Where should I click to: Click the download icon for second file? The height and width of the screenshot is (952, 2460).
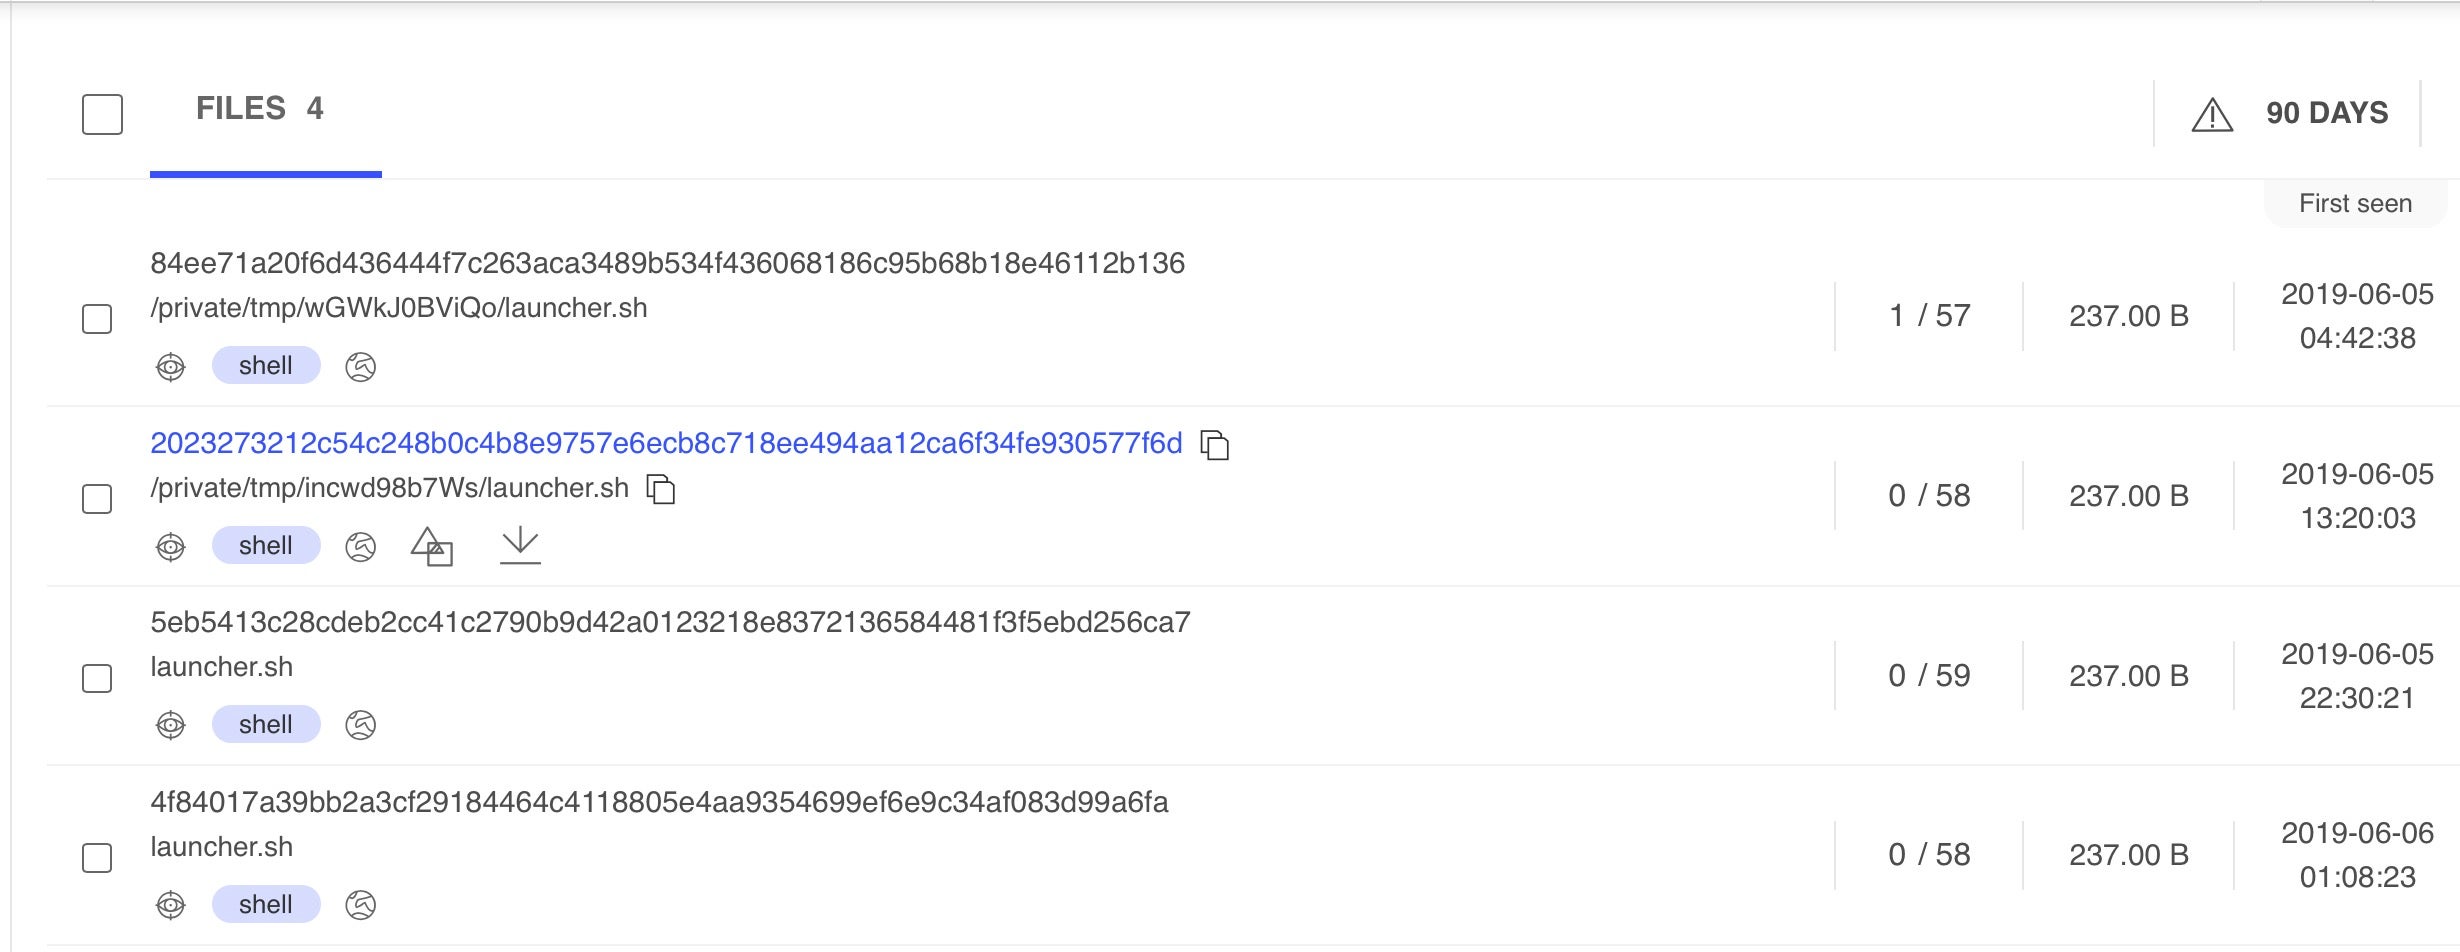pos(520,546)
